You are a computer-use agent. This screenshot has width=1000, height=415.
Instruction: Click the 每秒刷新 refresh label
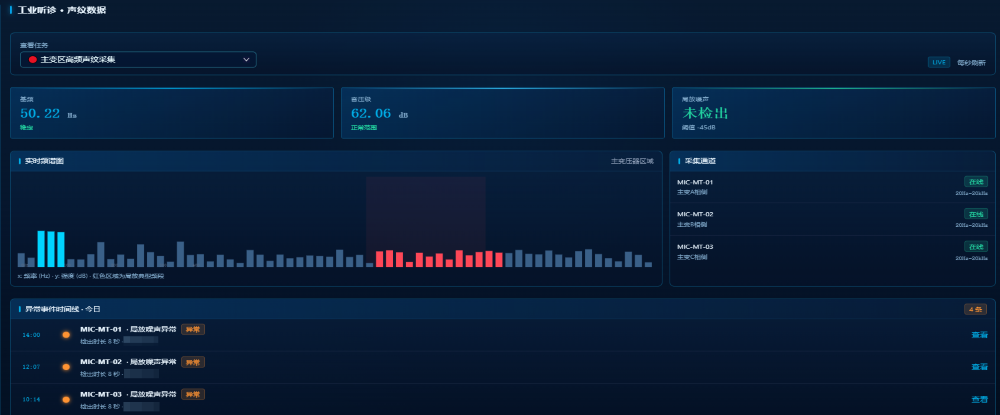click(971, 62)
